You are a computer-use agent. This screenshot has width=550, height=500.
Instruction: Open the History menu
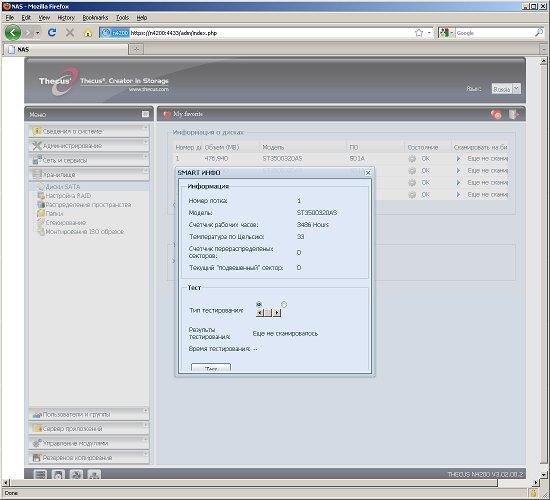66,18
